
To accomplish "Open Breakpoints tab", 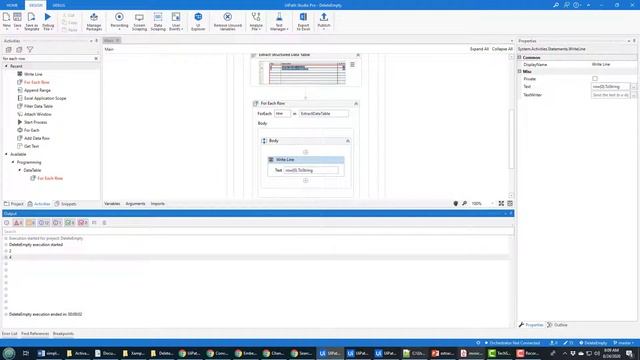I will pyautogui.click(x=63, y=333).
